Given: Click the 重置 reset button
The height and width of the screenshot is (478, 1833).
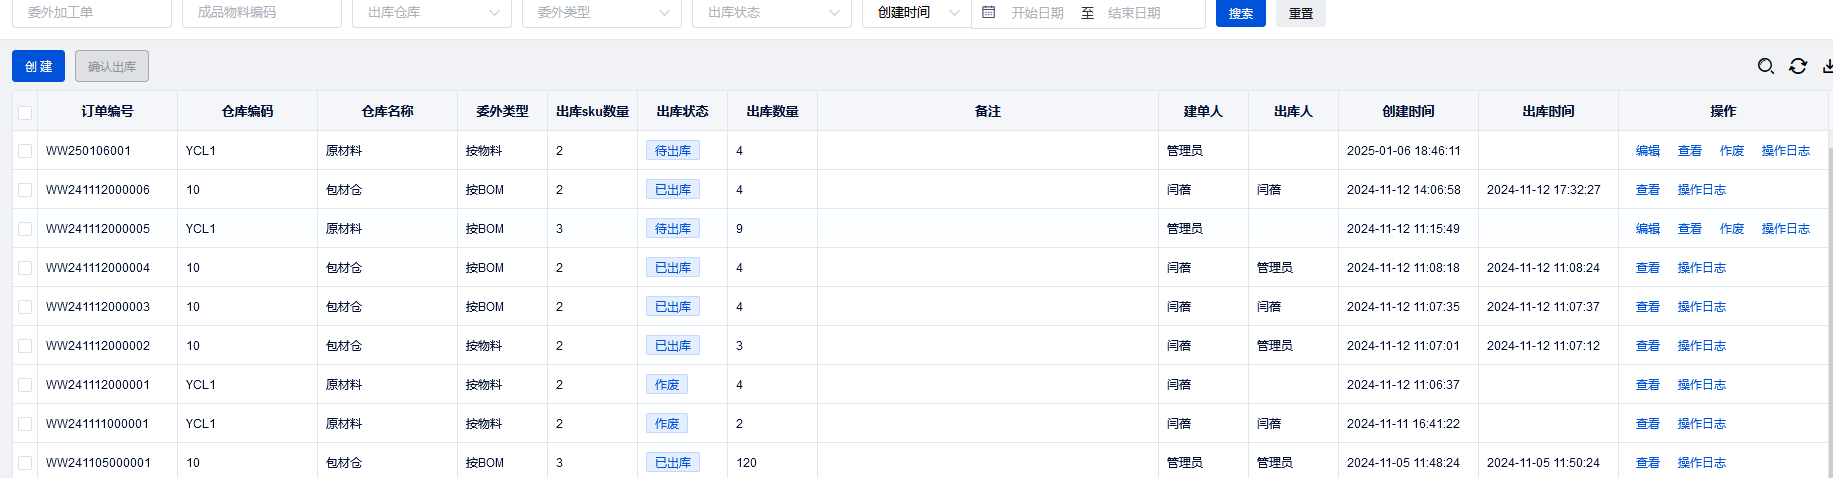Looking at the screenshot, I should 1300,13.
